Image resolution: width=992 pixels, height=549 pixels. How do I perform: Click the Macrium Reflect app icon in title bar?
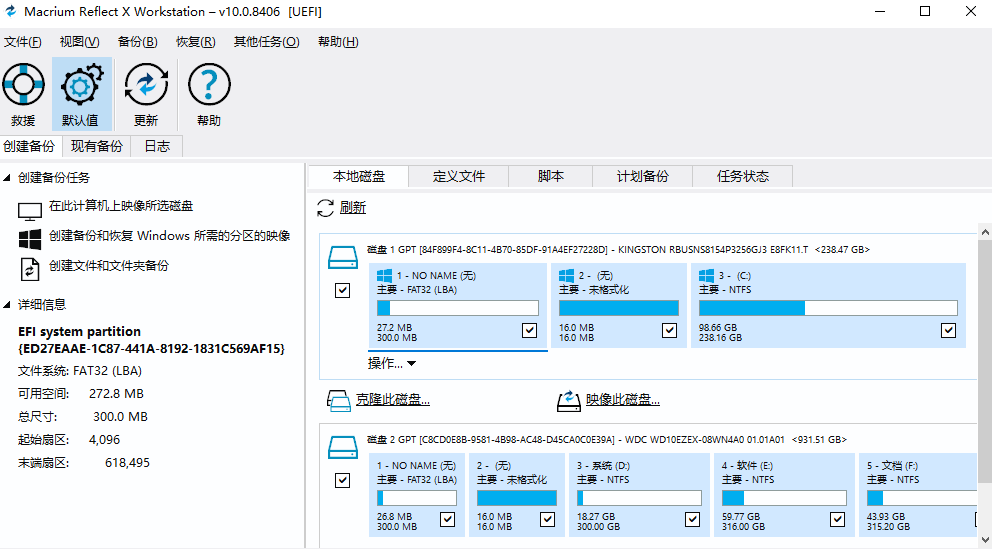pyautogui.click(x=10, y=11)
